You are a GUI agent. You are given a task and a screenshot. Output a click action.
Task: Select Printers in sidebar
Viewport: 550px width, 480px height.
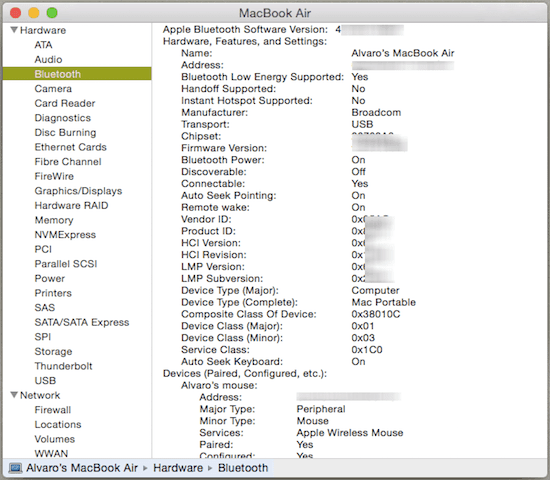(53, 293)
